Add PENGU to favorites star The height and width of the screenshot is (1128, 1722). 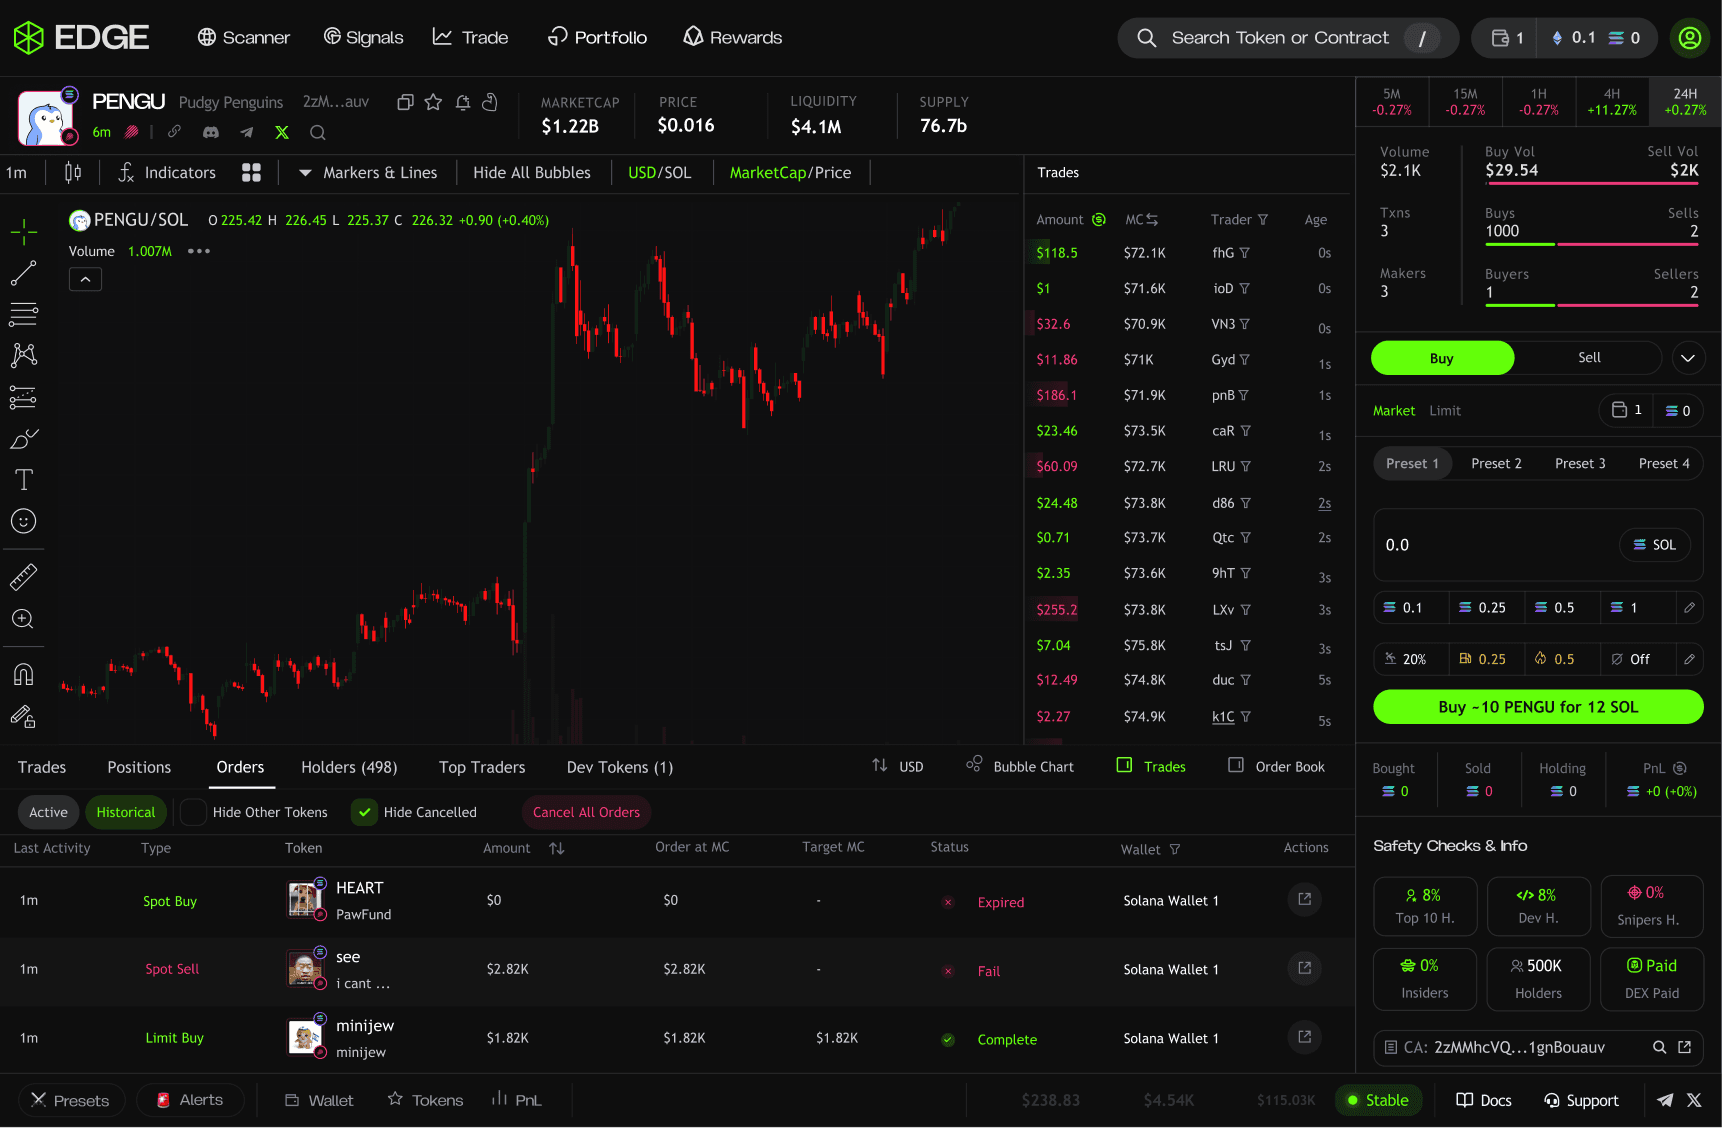click(433, 102)
